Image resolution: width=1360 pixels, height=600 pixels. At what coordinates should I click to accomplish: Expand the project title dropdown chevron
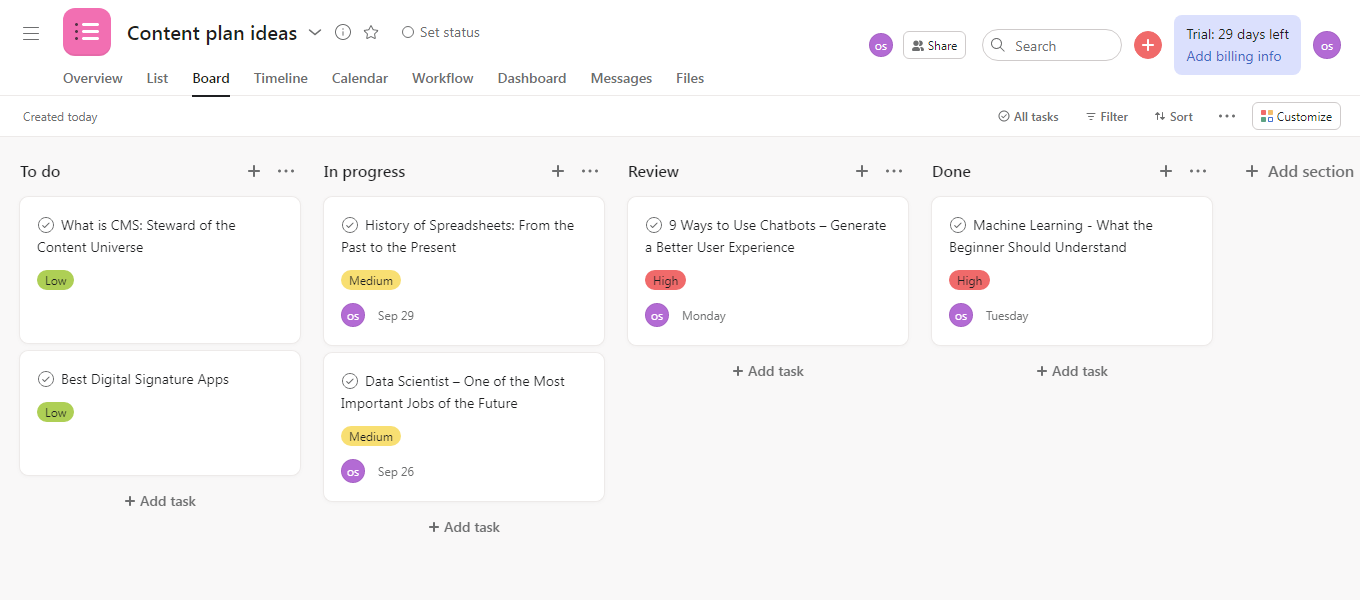click(315, 32)
